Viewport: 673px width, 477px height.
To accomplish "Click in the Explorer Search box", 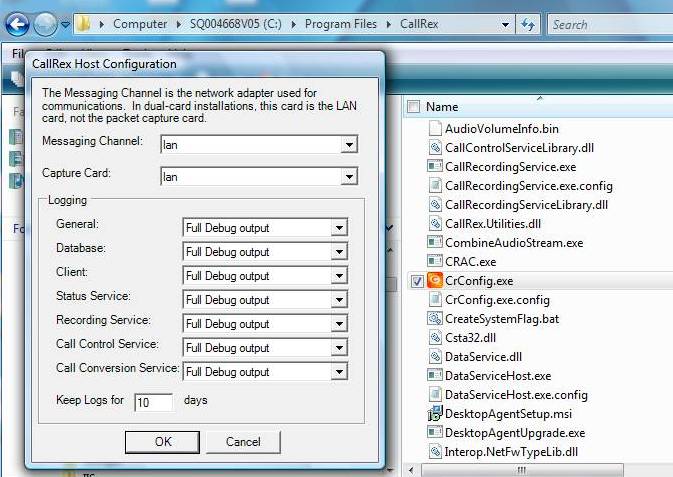I will pos(610,24).
